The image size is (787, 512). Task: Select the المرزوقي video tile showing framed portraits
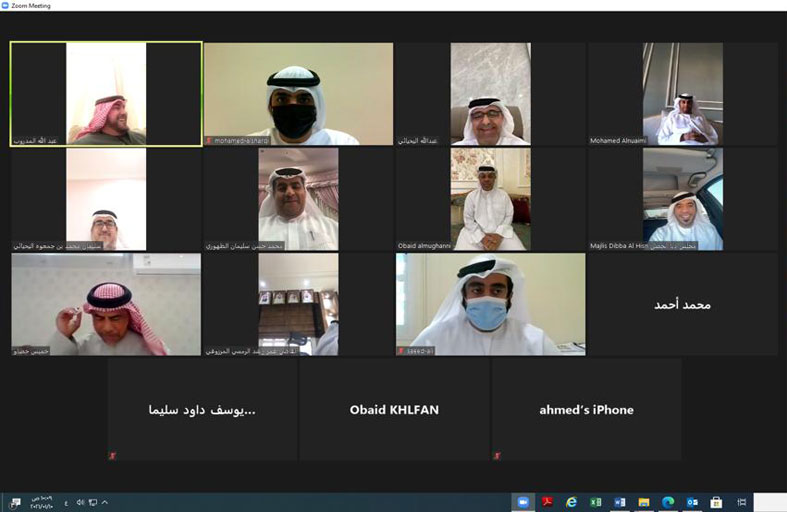tap(298, 304)
